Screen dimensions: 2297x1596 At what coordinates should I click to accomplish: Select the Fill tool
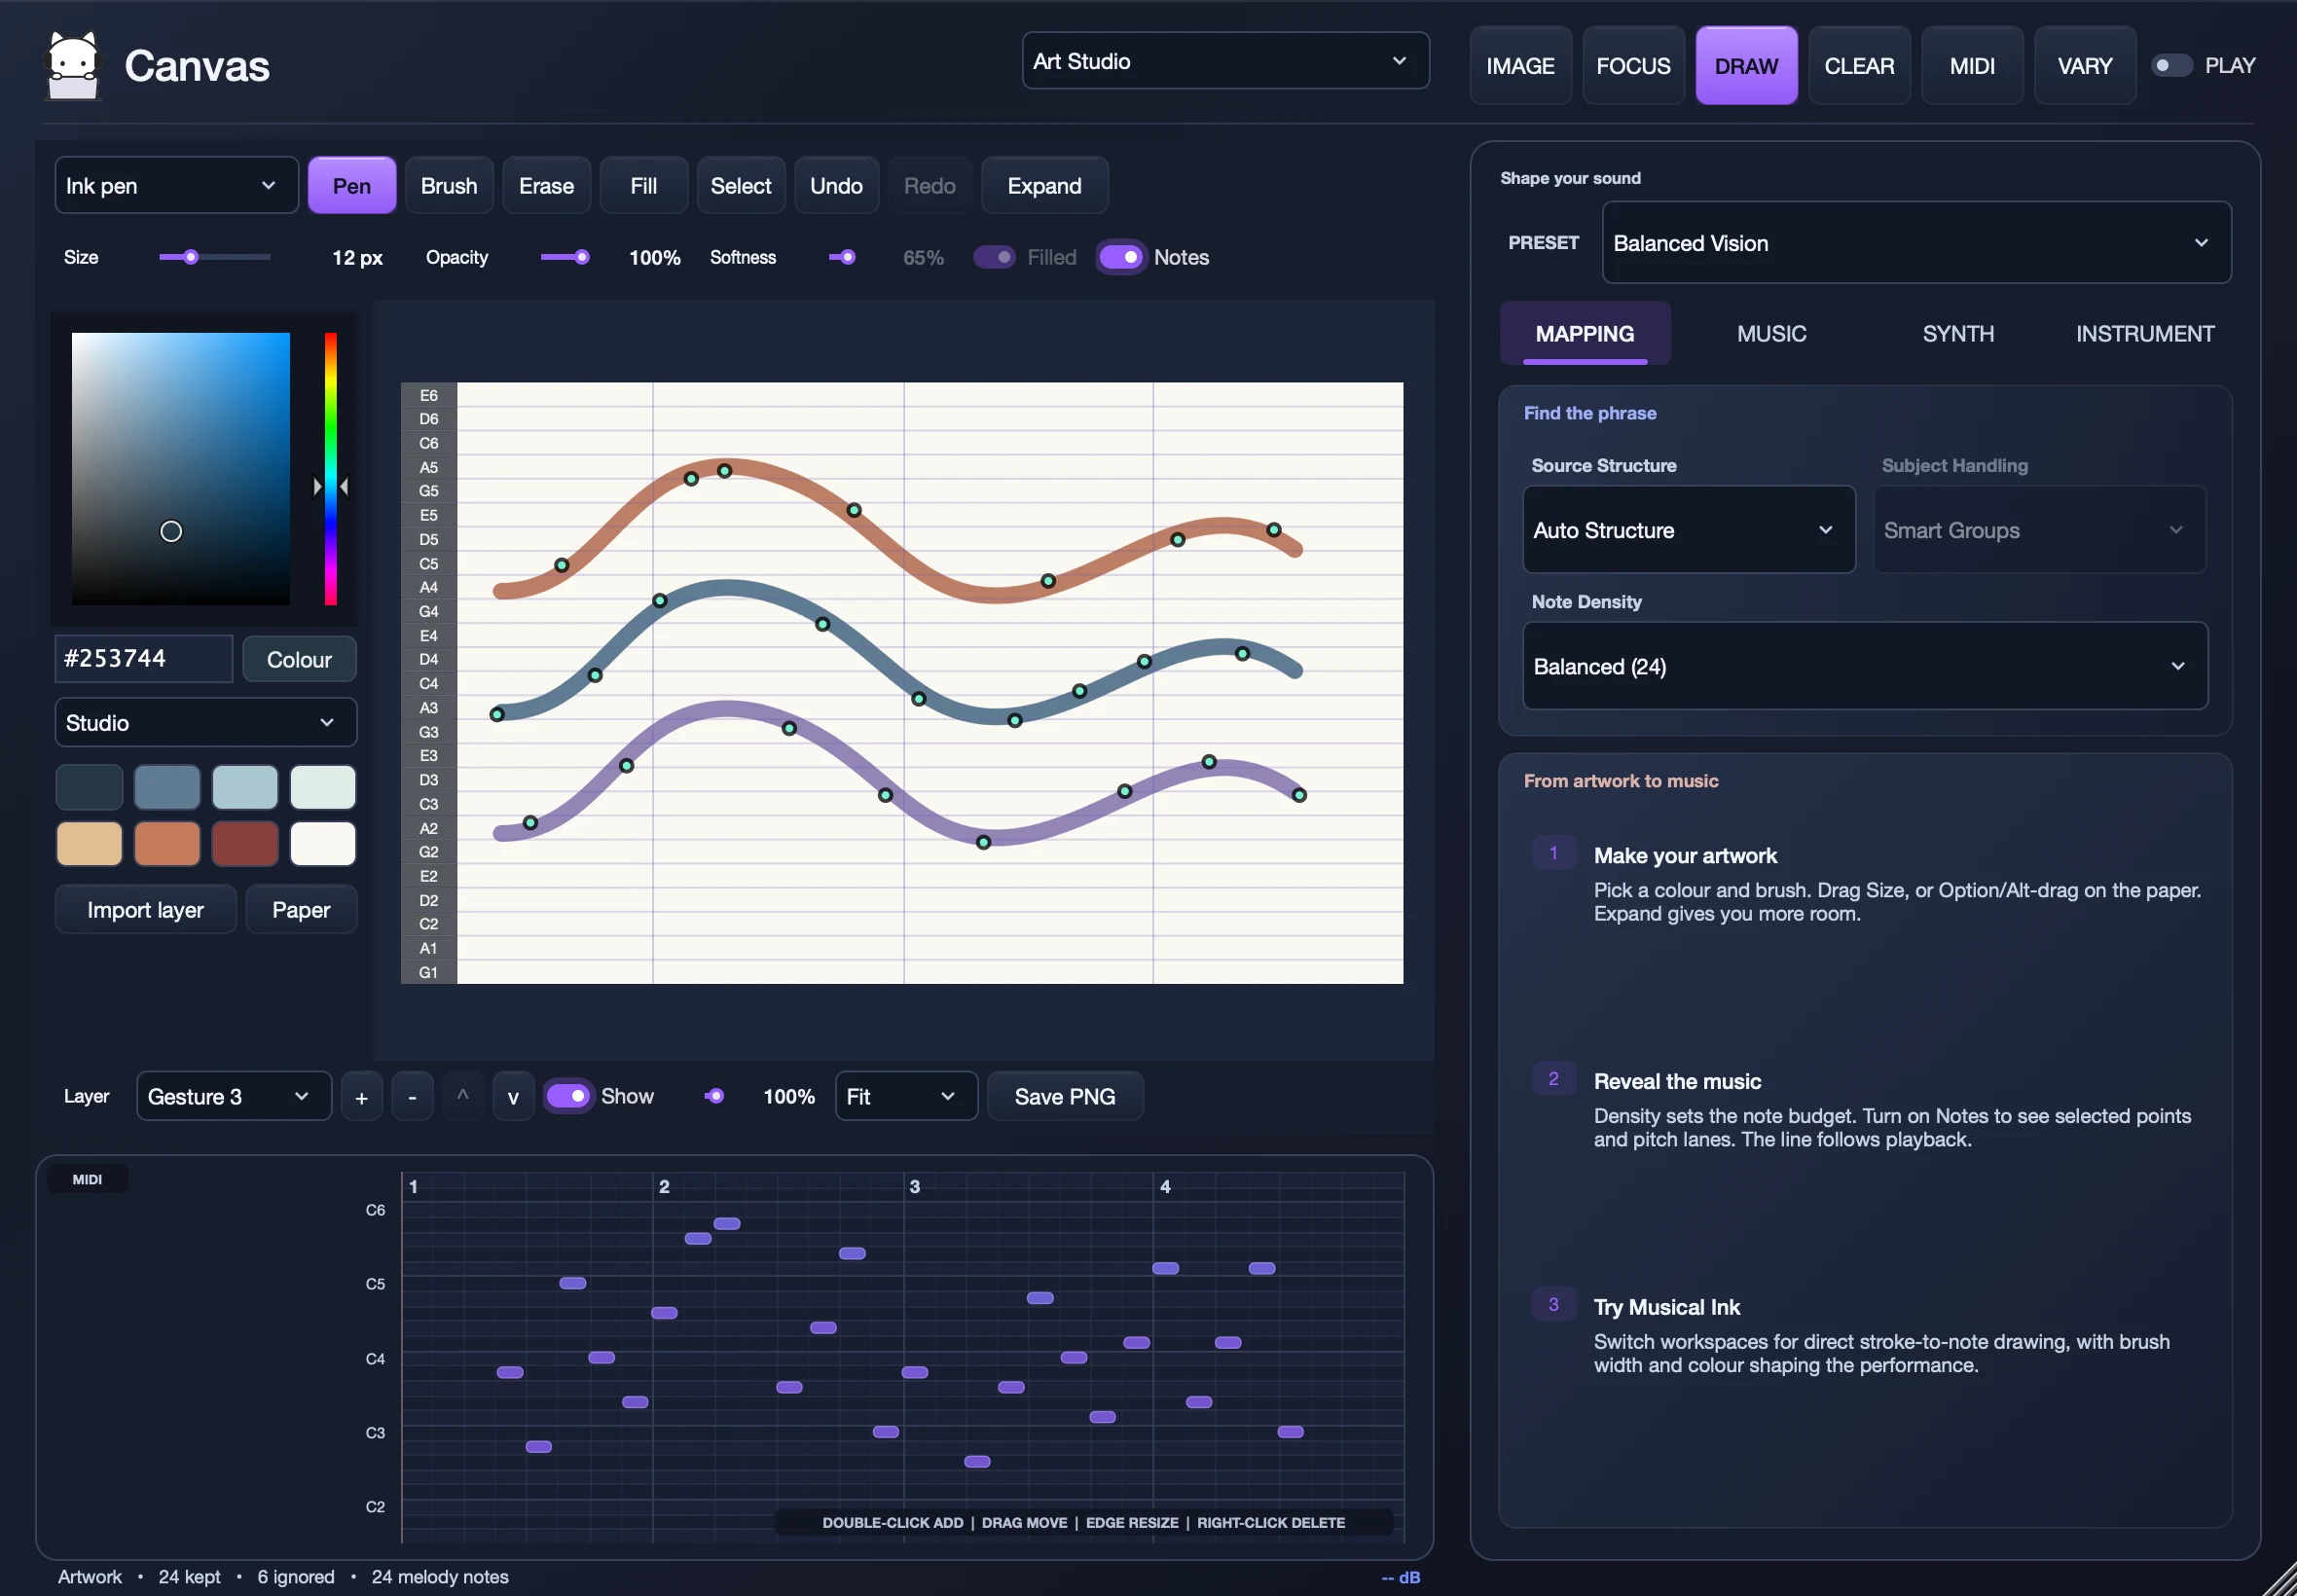[x=643, y=185]
